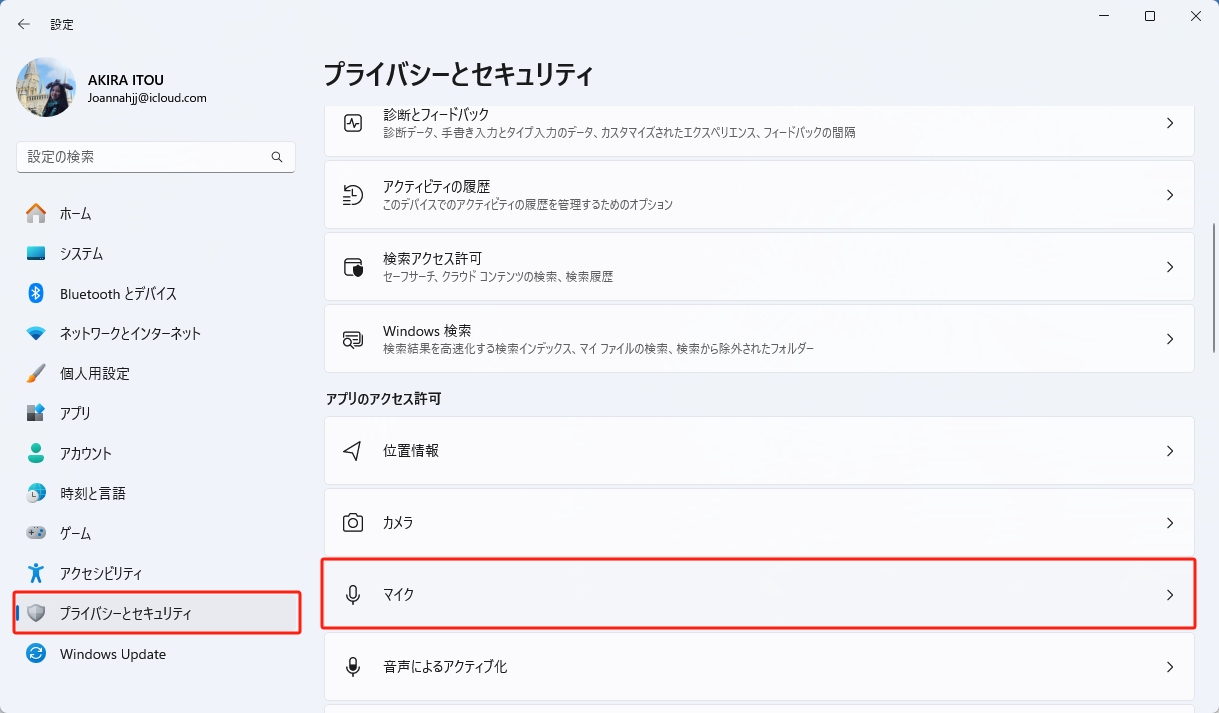Expand the 音声によるアクティブ化 entry
1219x713 pixels.
(1170, 666)
